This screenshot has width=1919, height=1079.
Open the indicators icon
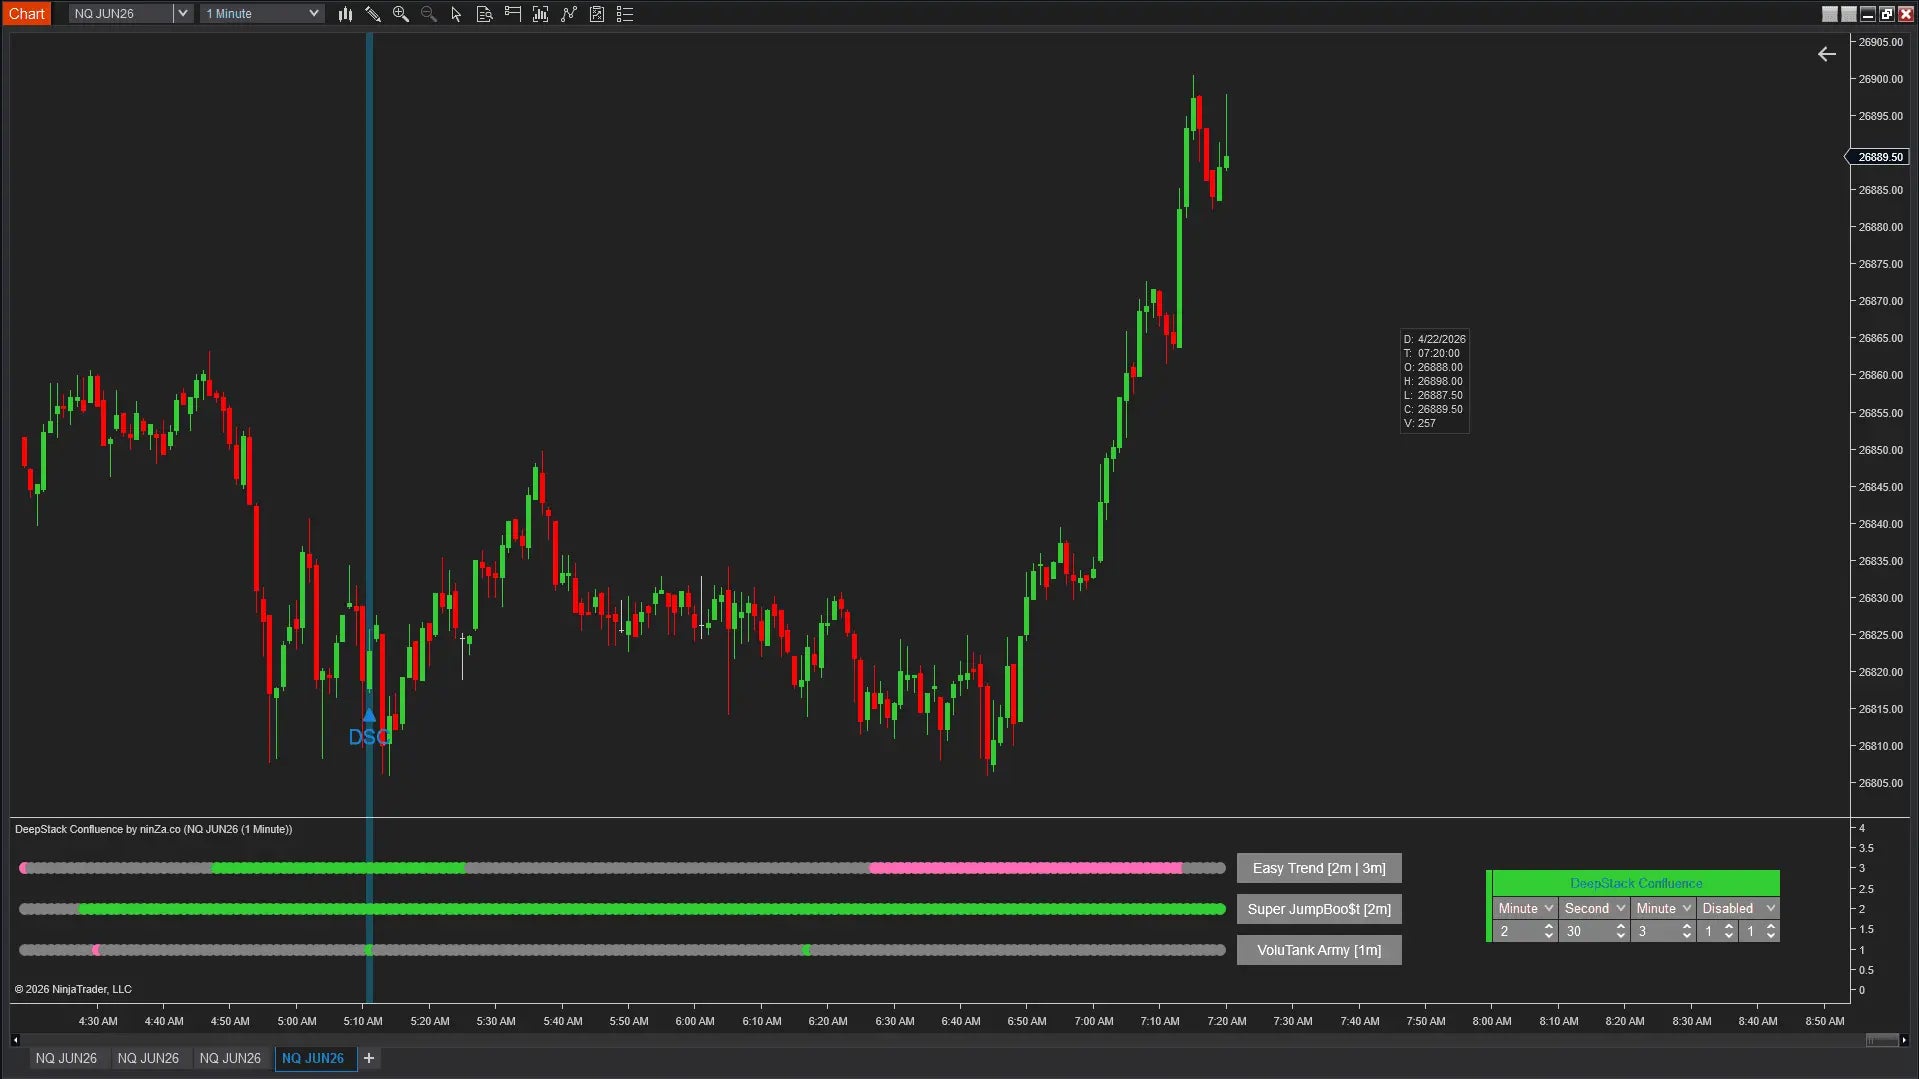click(540, 14)
